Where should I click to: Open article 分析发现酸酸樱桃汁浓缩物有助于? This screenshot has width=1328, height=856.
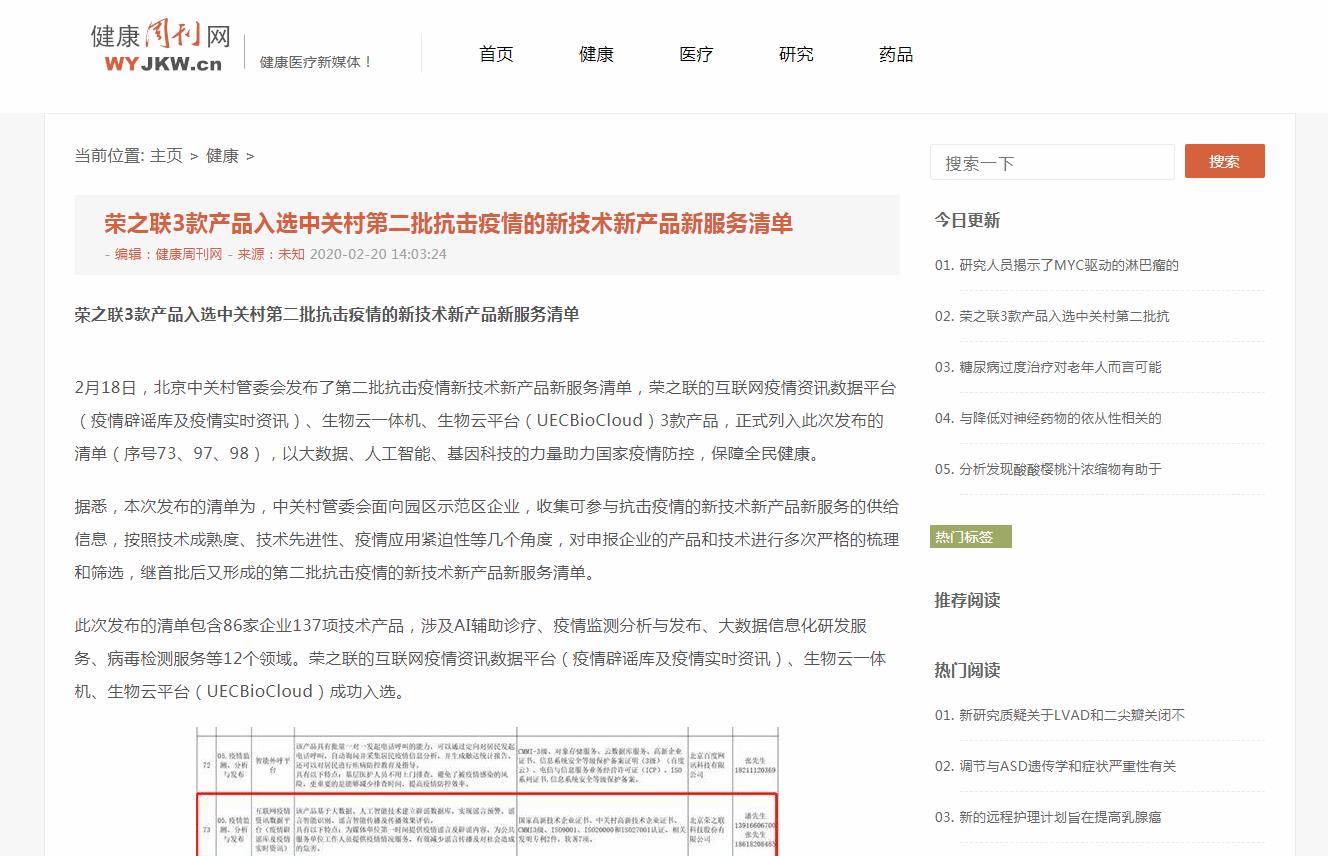pos(1060,469)
